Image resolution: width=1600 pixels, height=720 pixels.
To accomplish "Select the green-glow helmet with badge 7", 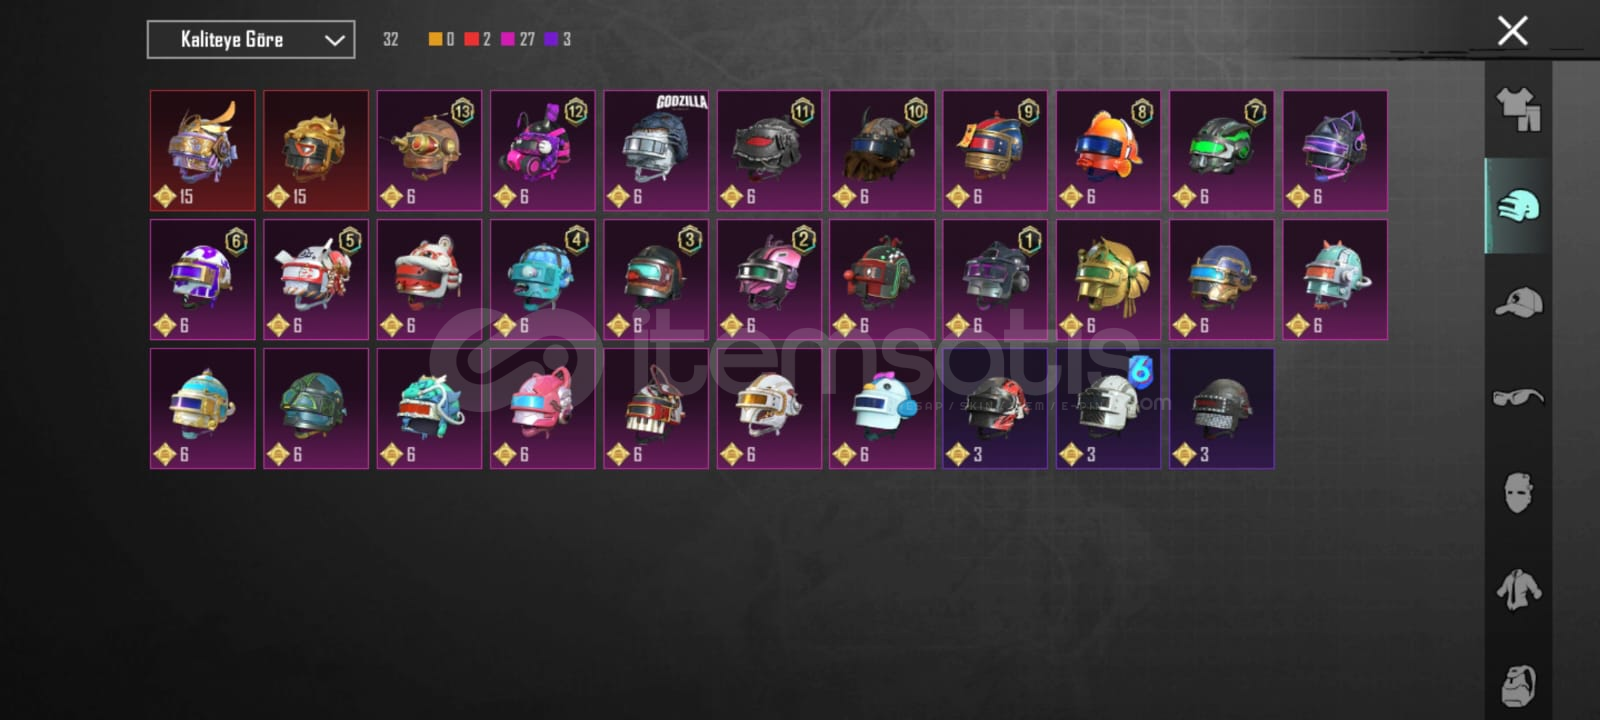I will point(1222,151).
